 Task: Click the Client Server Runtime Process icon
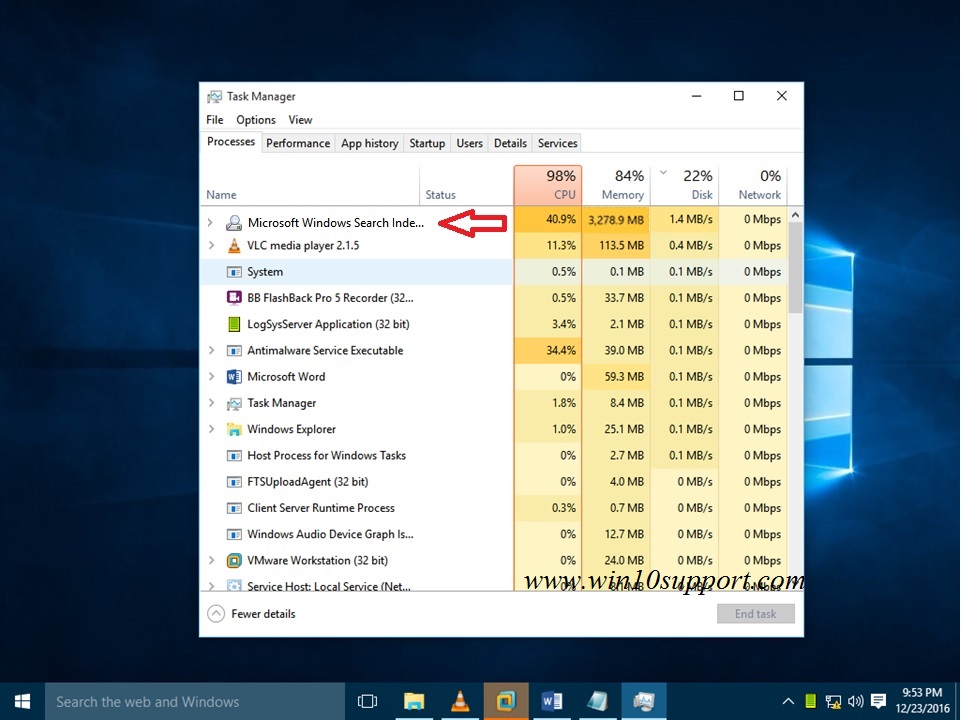[x=234, y=508]
